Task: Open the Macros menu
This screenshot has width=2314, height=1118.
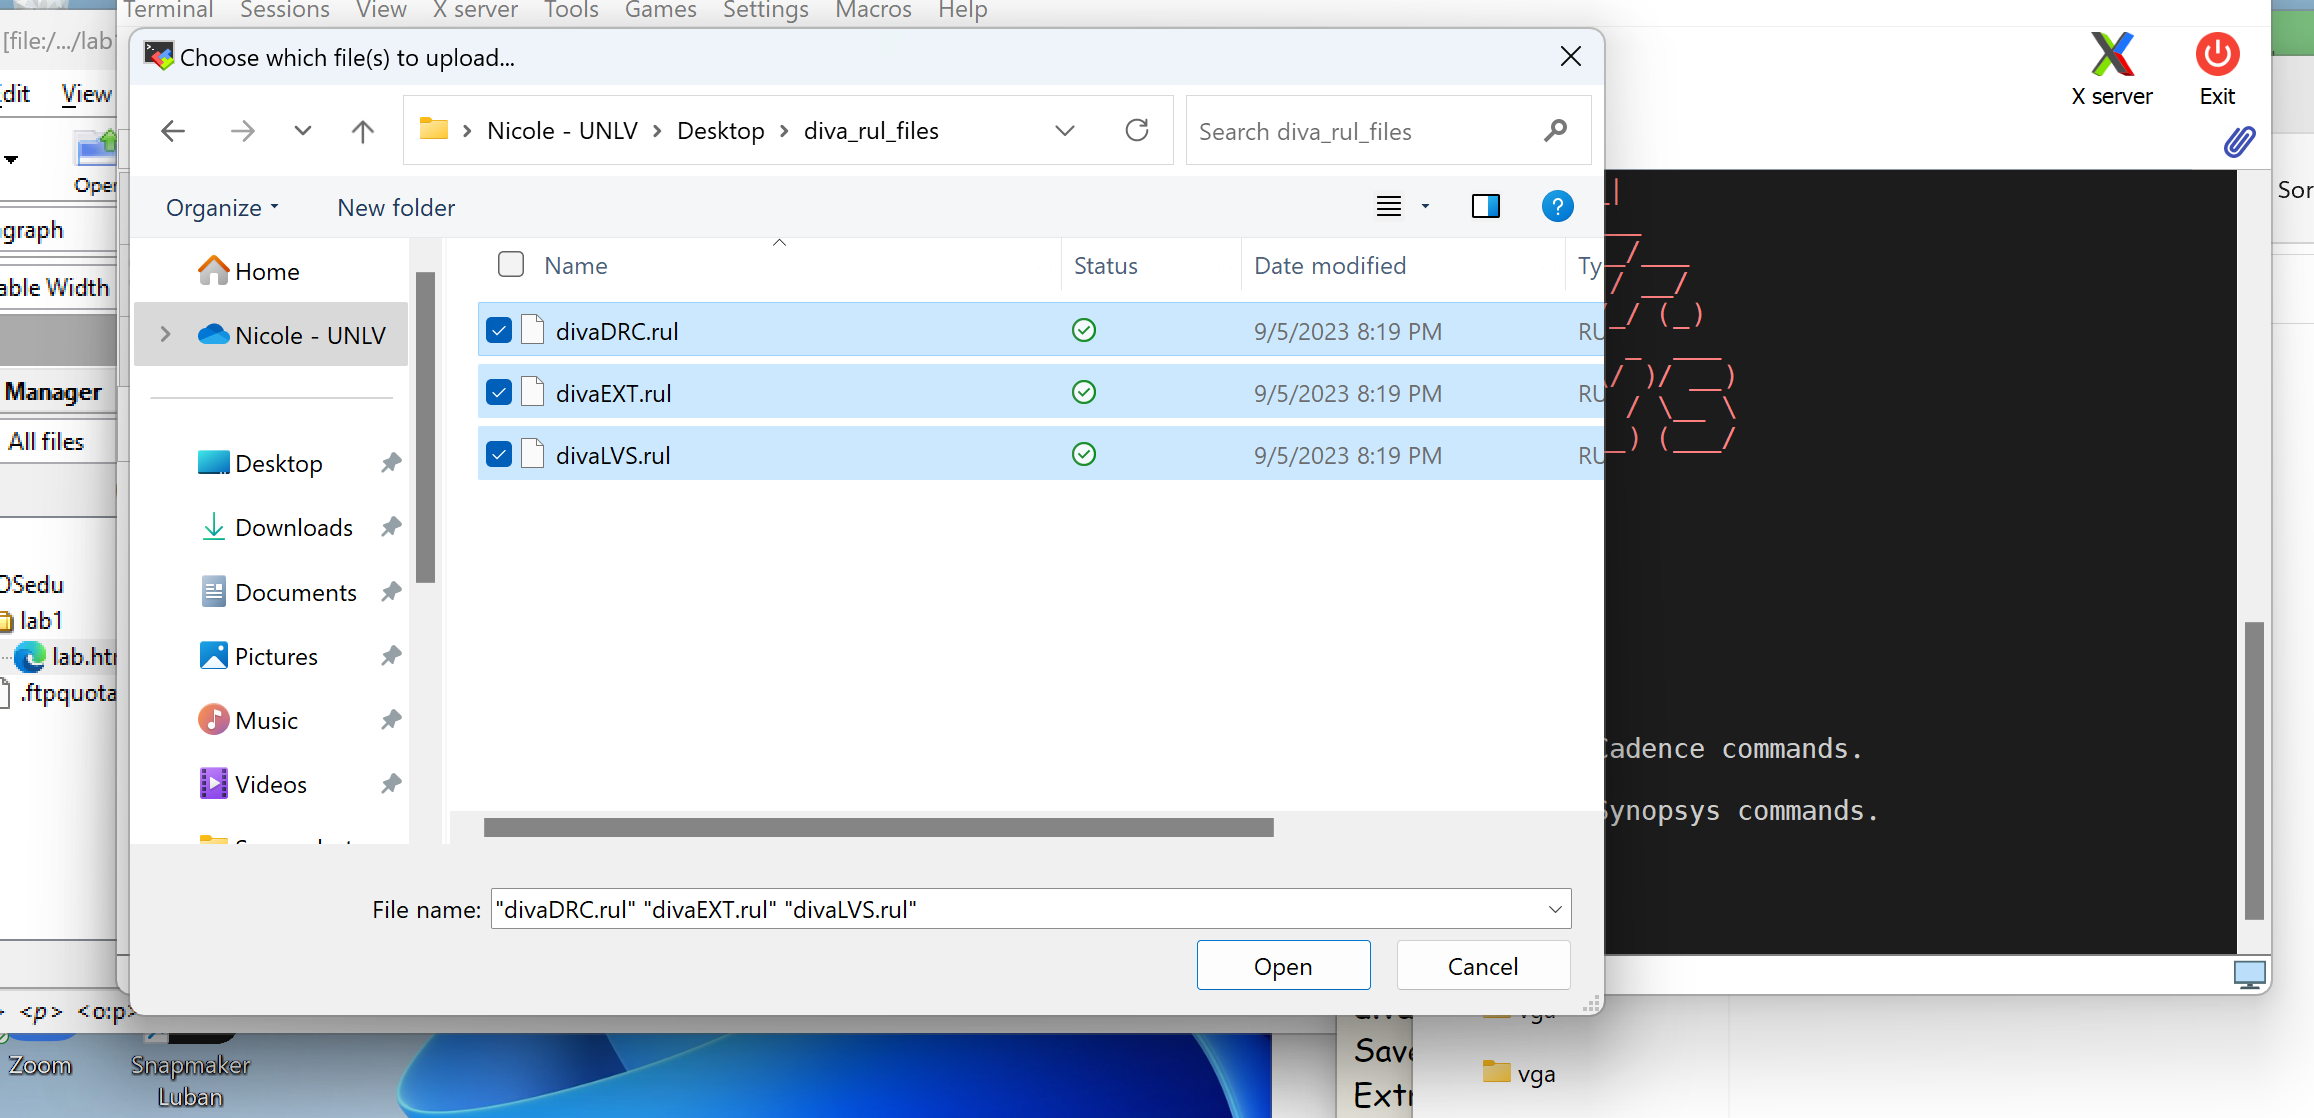Action: (873, 10)
